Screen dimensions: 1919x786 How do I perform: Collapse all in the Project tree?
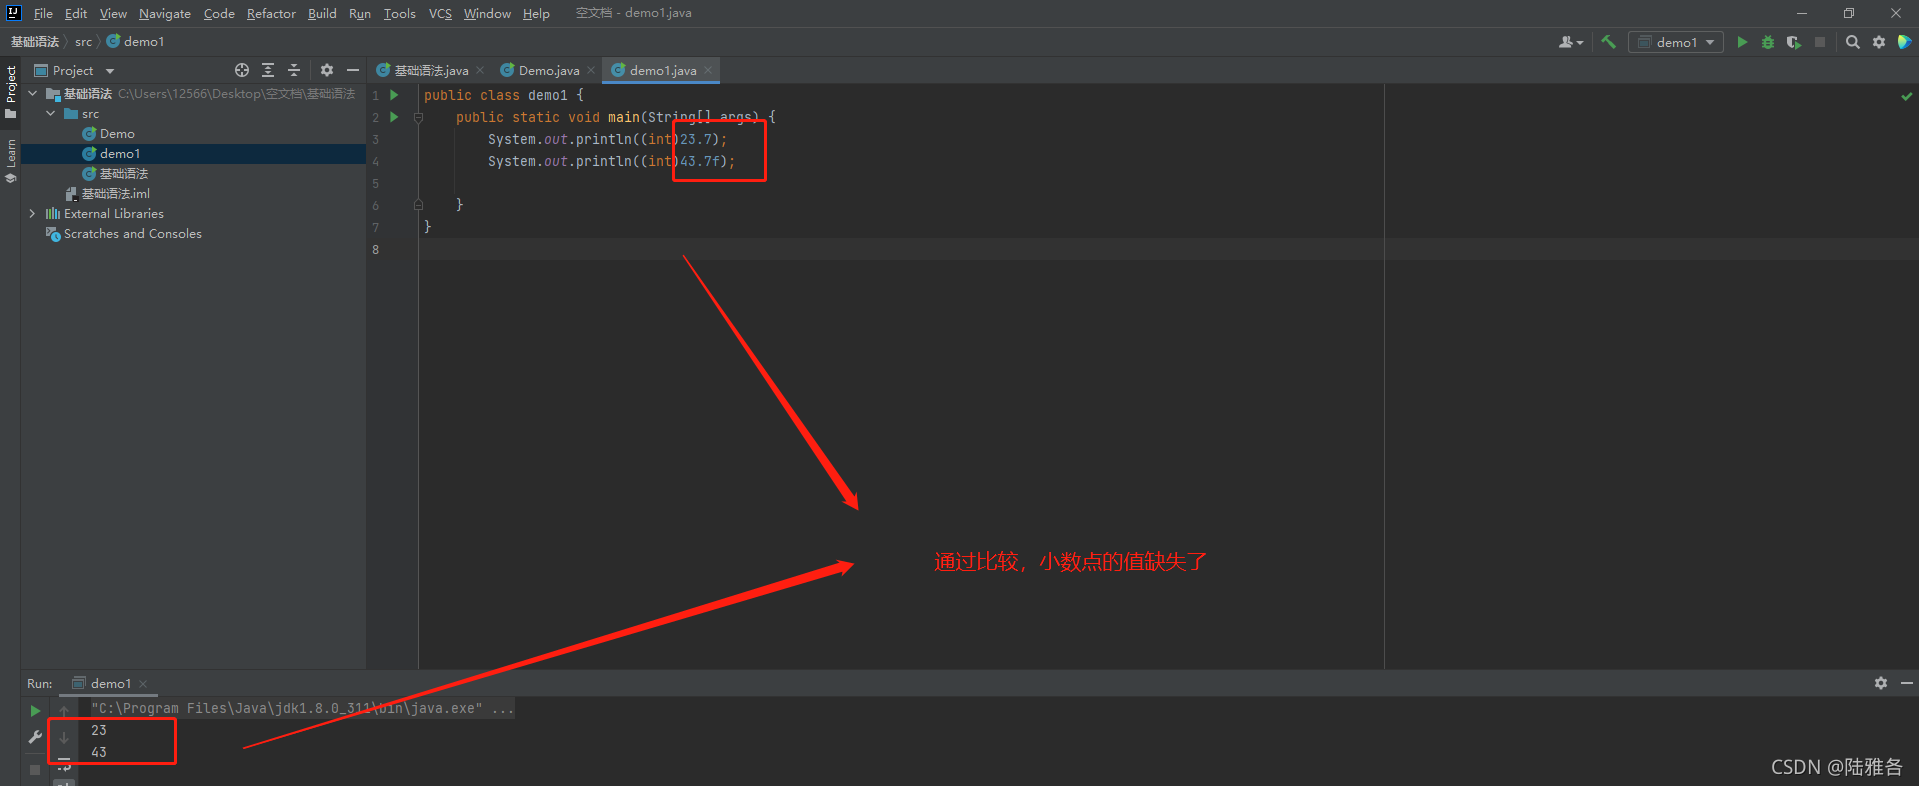point(294,70)
